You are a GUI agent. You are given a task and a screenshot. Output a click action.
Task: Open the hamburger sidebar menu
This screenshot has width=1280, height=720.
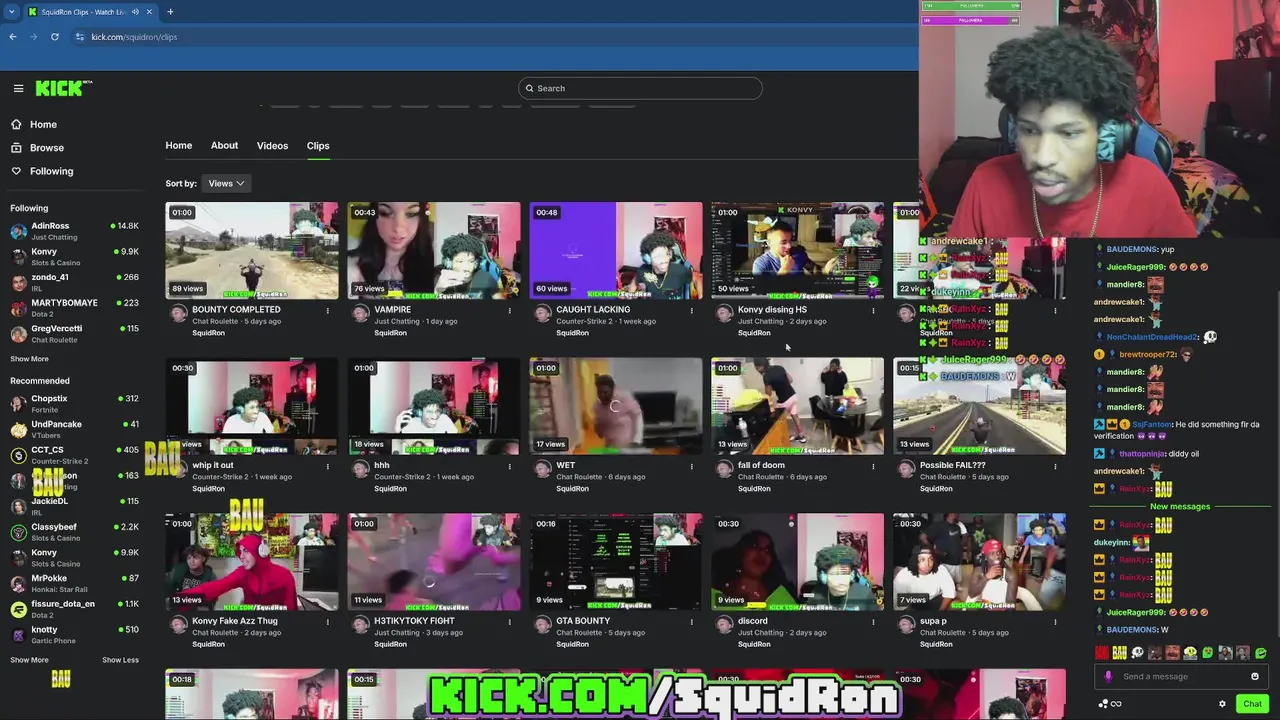(x=18, y=88)
